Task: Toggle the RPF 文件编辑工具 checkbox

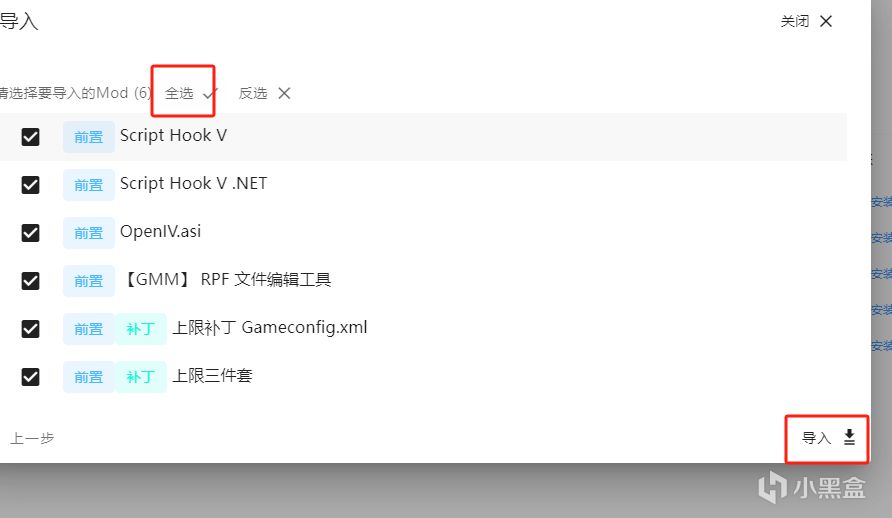Action: coord(30,281)
